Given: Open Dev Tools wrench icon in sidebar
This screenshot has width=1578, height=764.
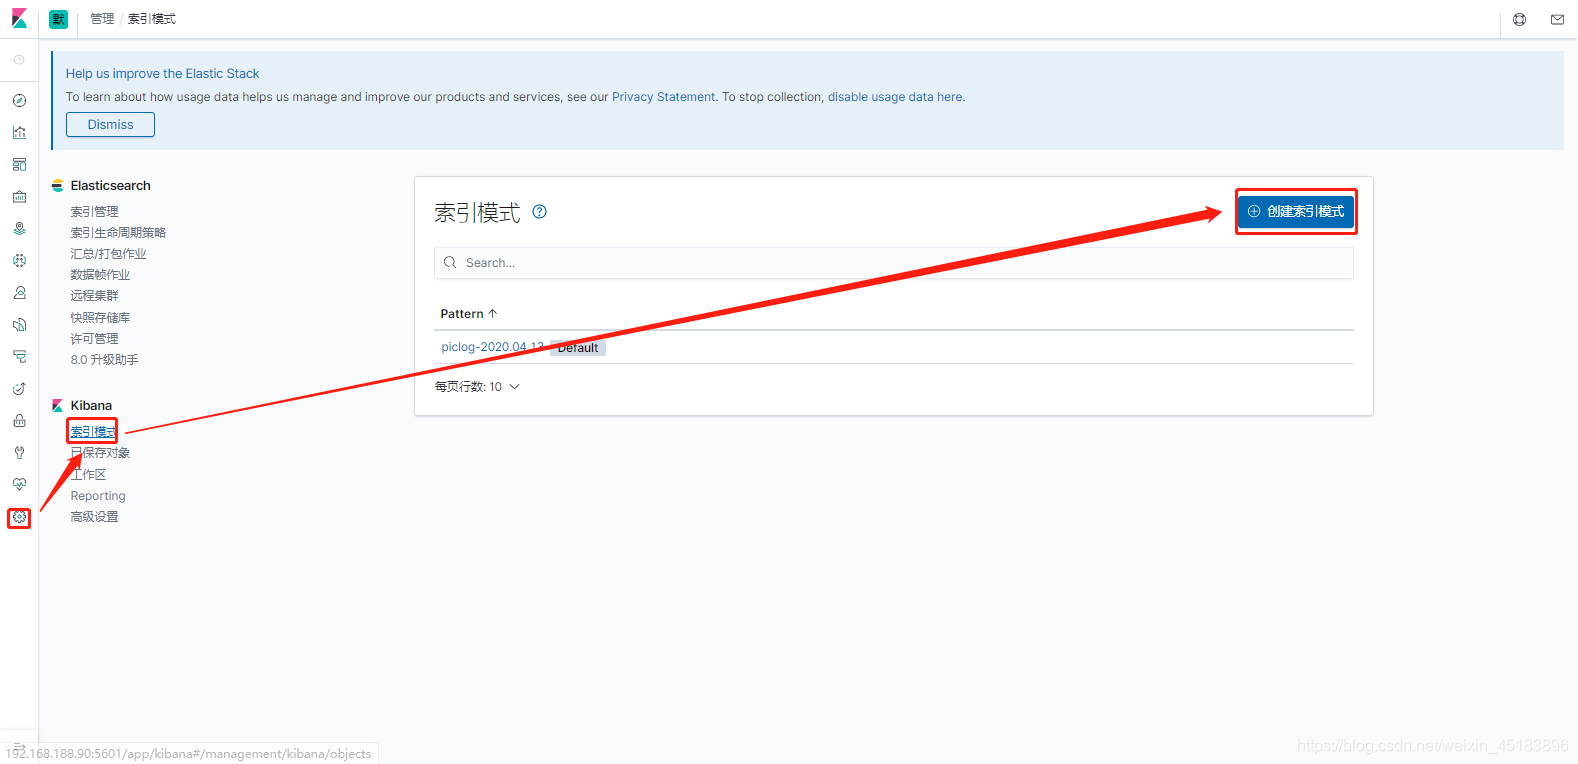Looking at the screenshot, I should [x=19, y=452].
